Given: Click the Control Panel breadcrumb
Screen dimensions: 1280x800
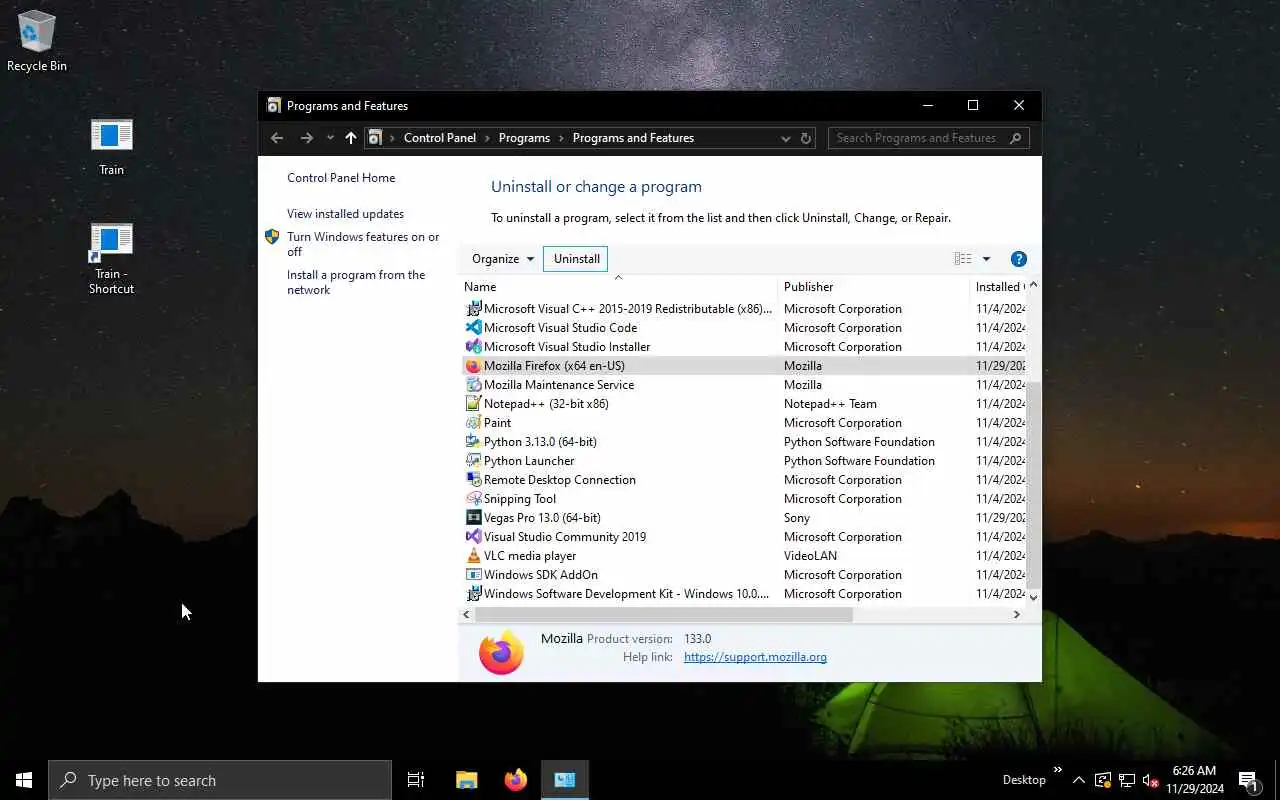Looking at the screenshot, I should pos(440,138).
